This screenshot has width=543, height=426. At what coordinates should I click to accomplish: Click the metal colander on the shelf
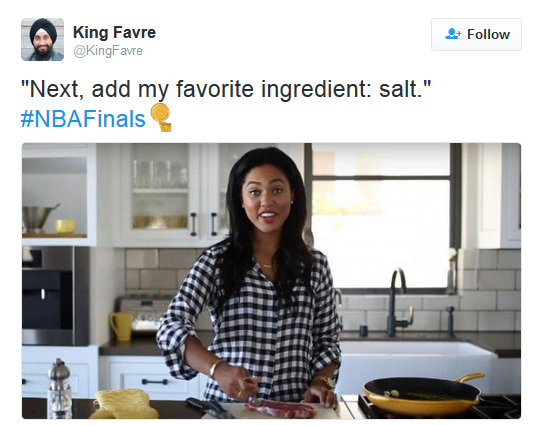pyautogui.click(x=39, y=218)
